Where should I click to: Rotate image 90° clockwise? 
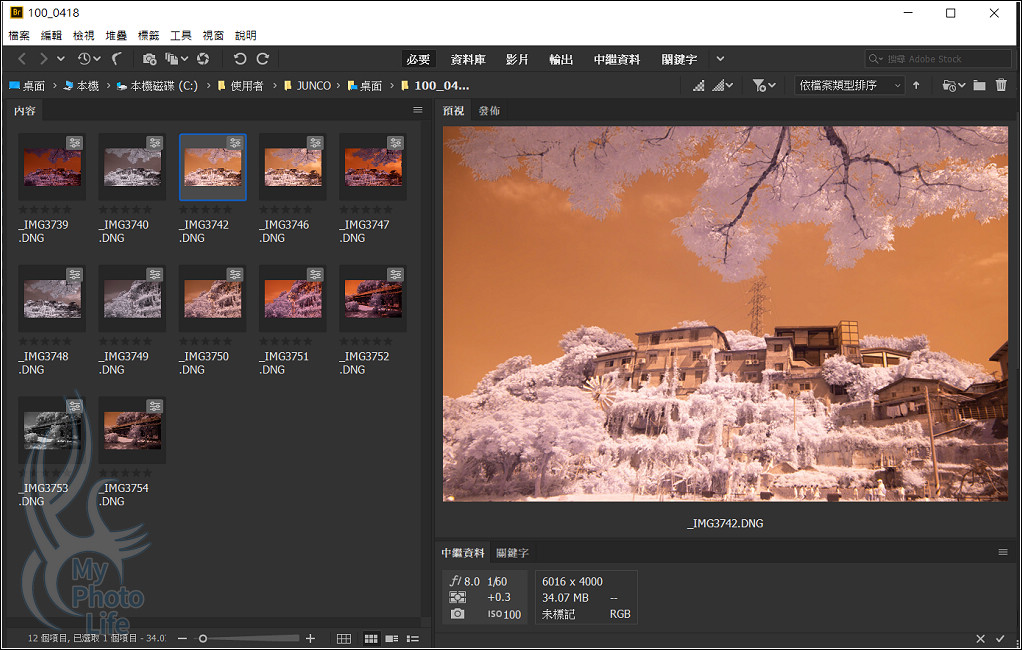point(263,59)
